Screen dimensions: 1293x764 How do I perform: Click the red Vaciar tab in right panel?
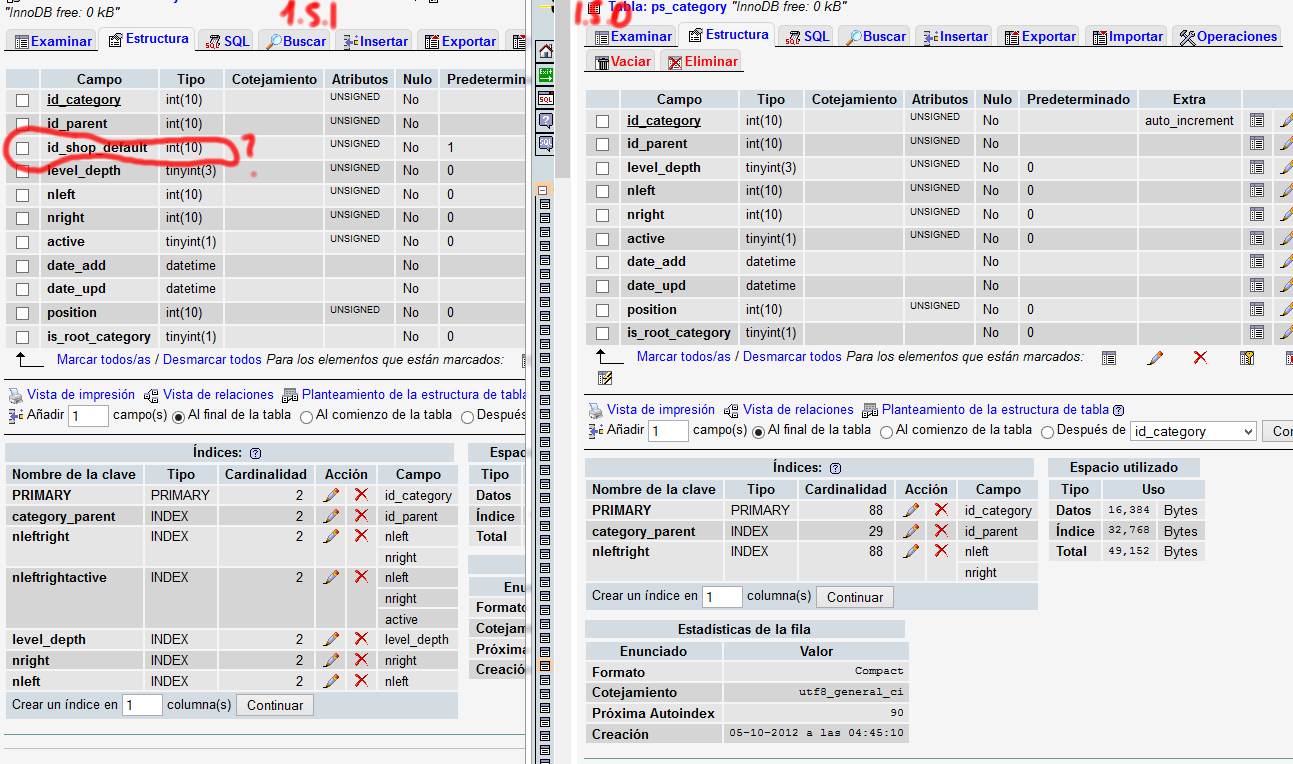click(623, 61)
